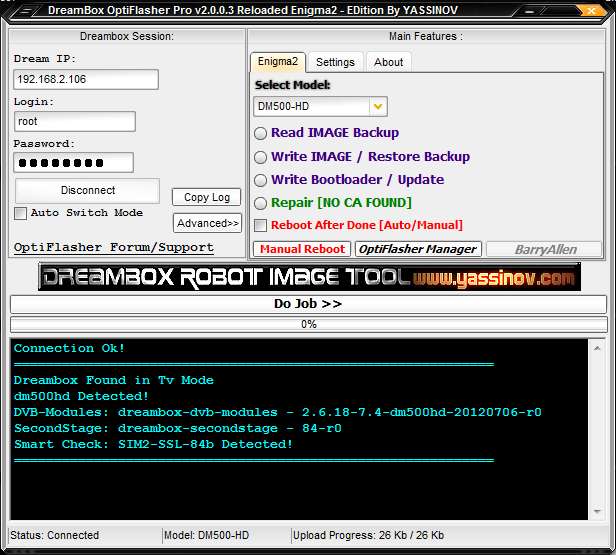Click the DM500-HD model combo box
616x555 pixels.
click(320, 106)
